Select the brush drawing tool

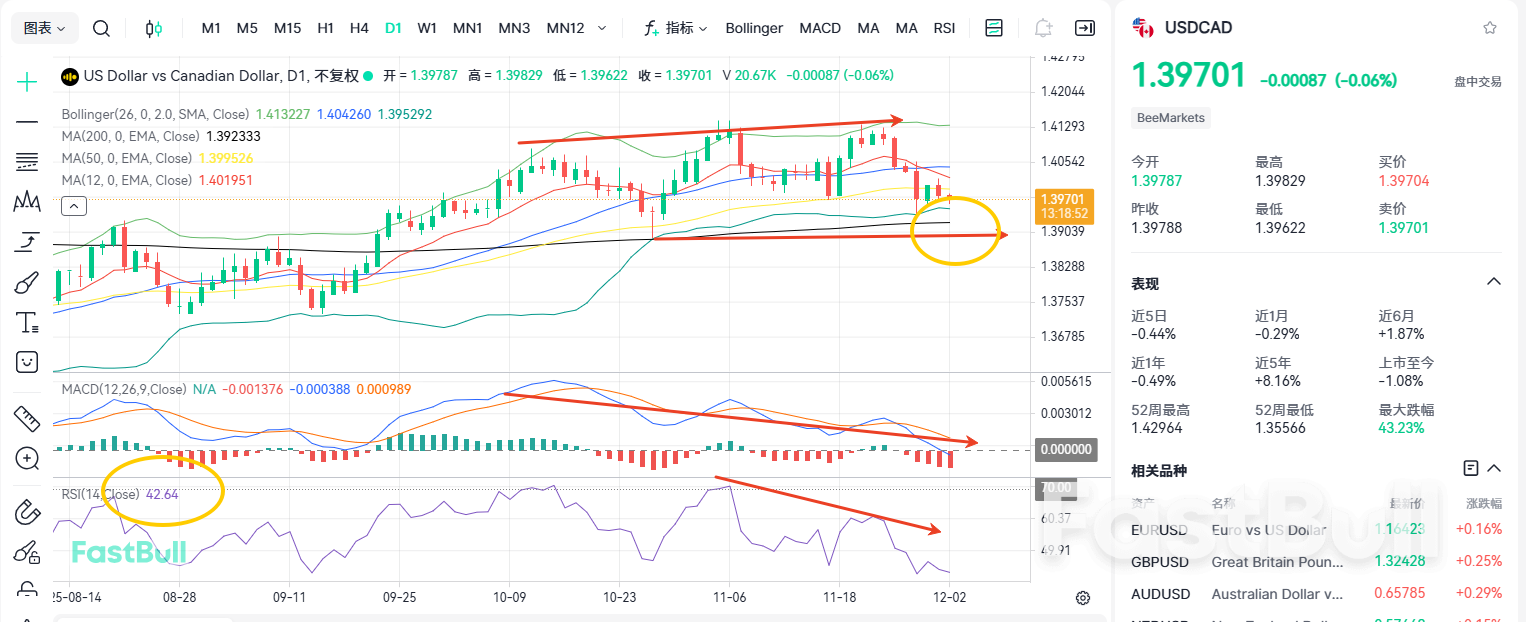pos(27,281)
